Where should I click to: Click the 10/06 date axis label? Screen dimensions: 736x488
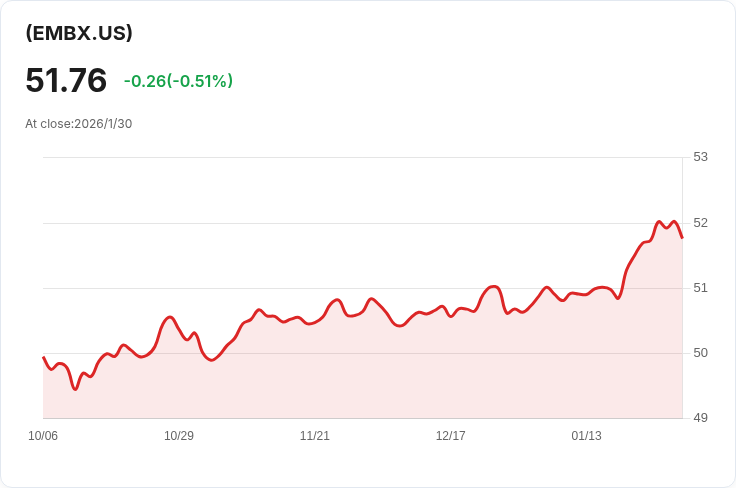[x=43, y=436]
